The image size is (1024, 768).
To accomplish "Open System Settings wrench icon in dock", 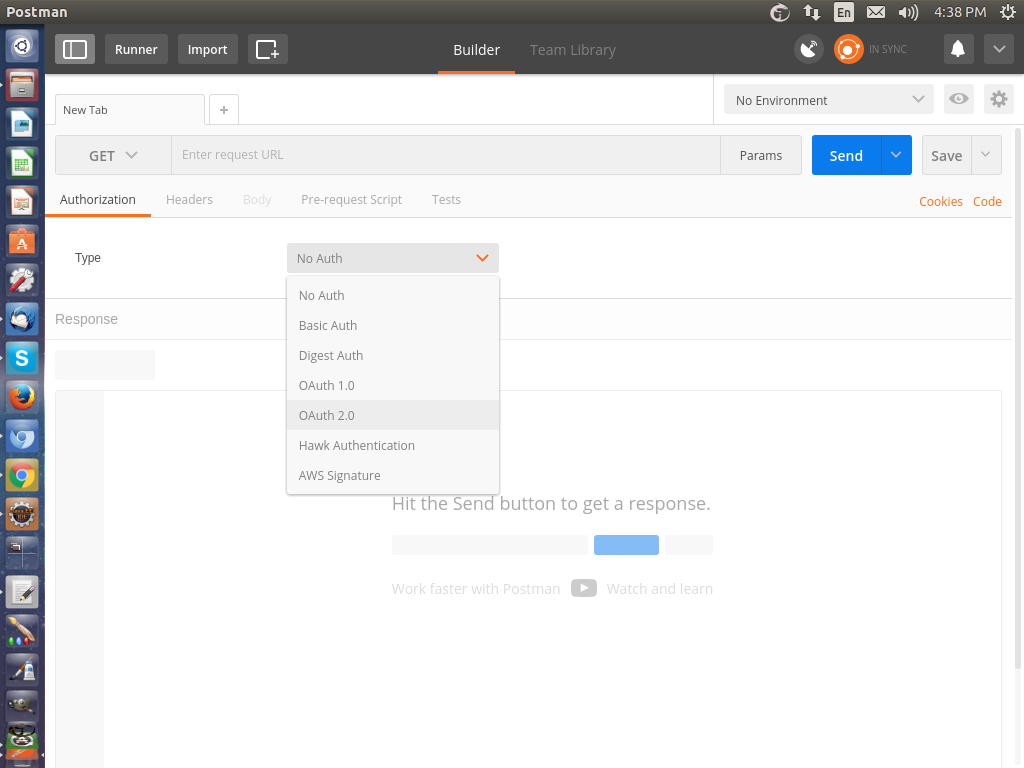I will [x=22, y=280].
